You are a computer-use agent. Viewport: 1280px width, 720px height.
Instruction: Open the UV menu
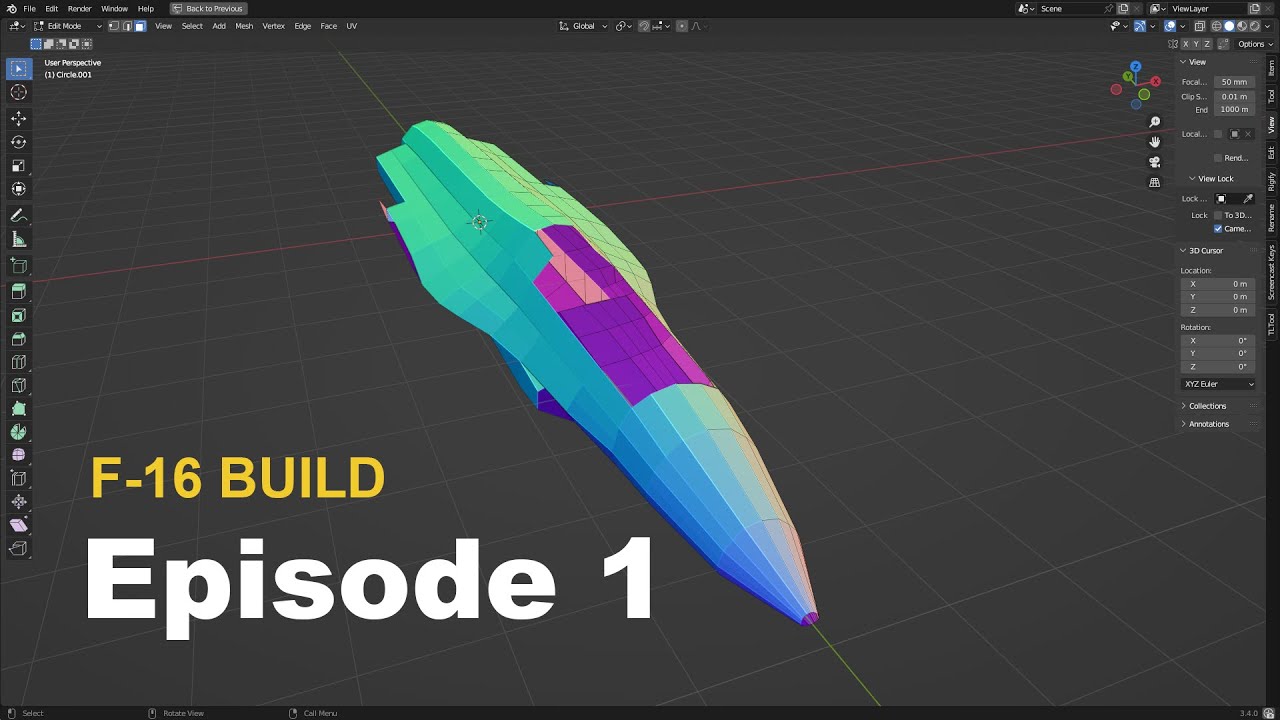pyautogui.click(x=351, y=26)
